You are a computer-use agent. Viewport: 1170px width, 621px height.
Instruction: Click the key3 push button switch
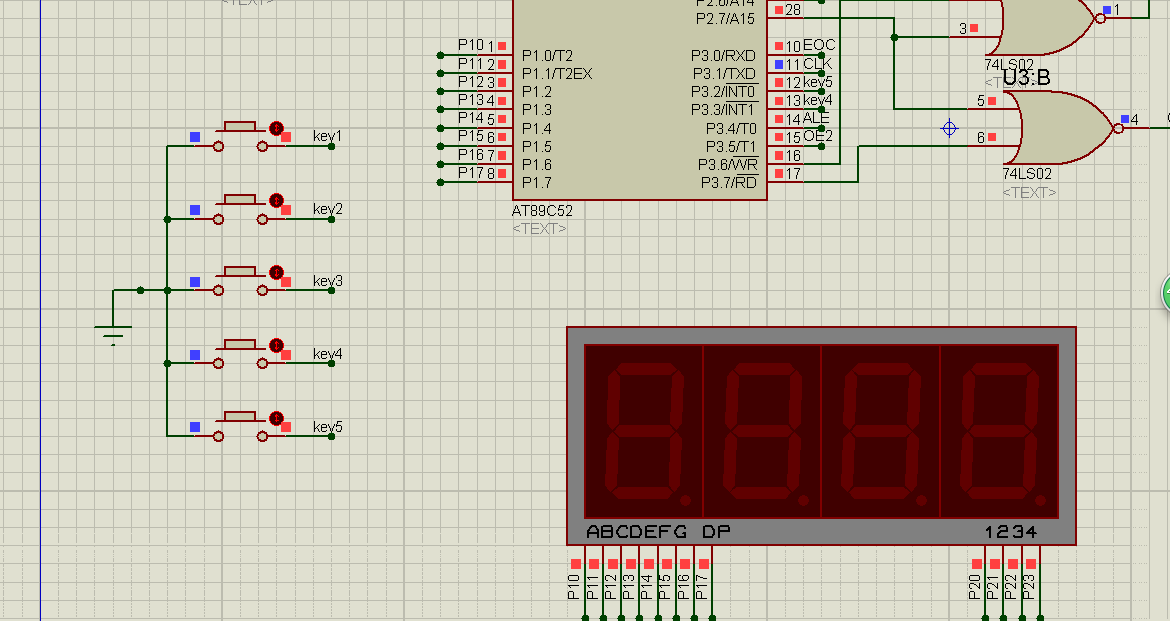[240, 281]
